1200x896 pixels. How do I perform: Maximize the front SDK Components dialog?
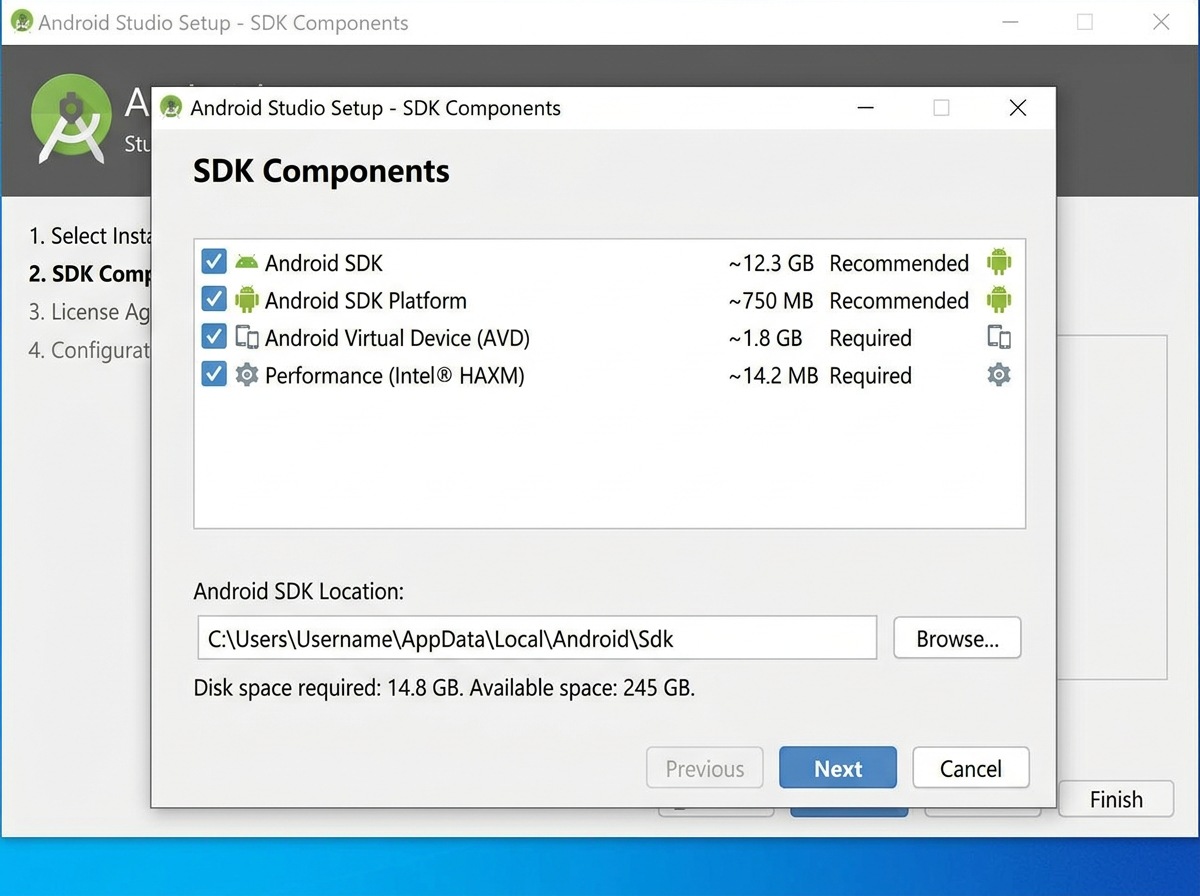click(x=941, y=108)
